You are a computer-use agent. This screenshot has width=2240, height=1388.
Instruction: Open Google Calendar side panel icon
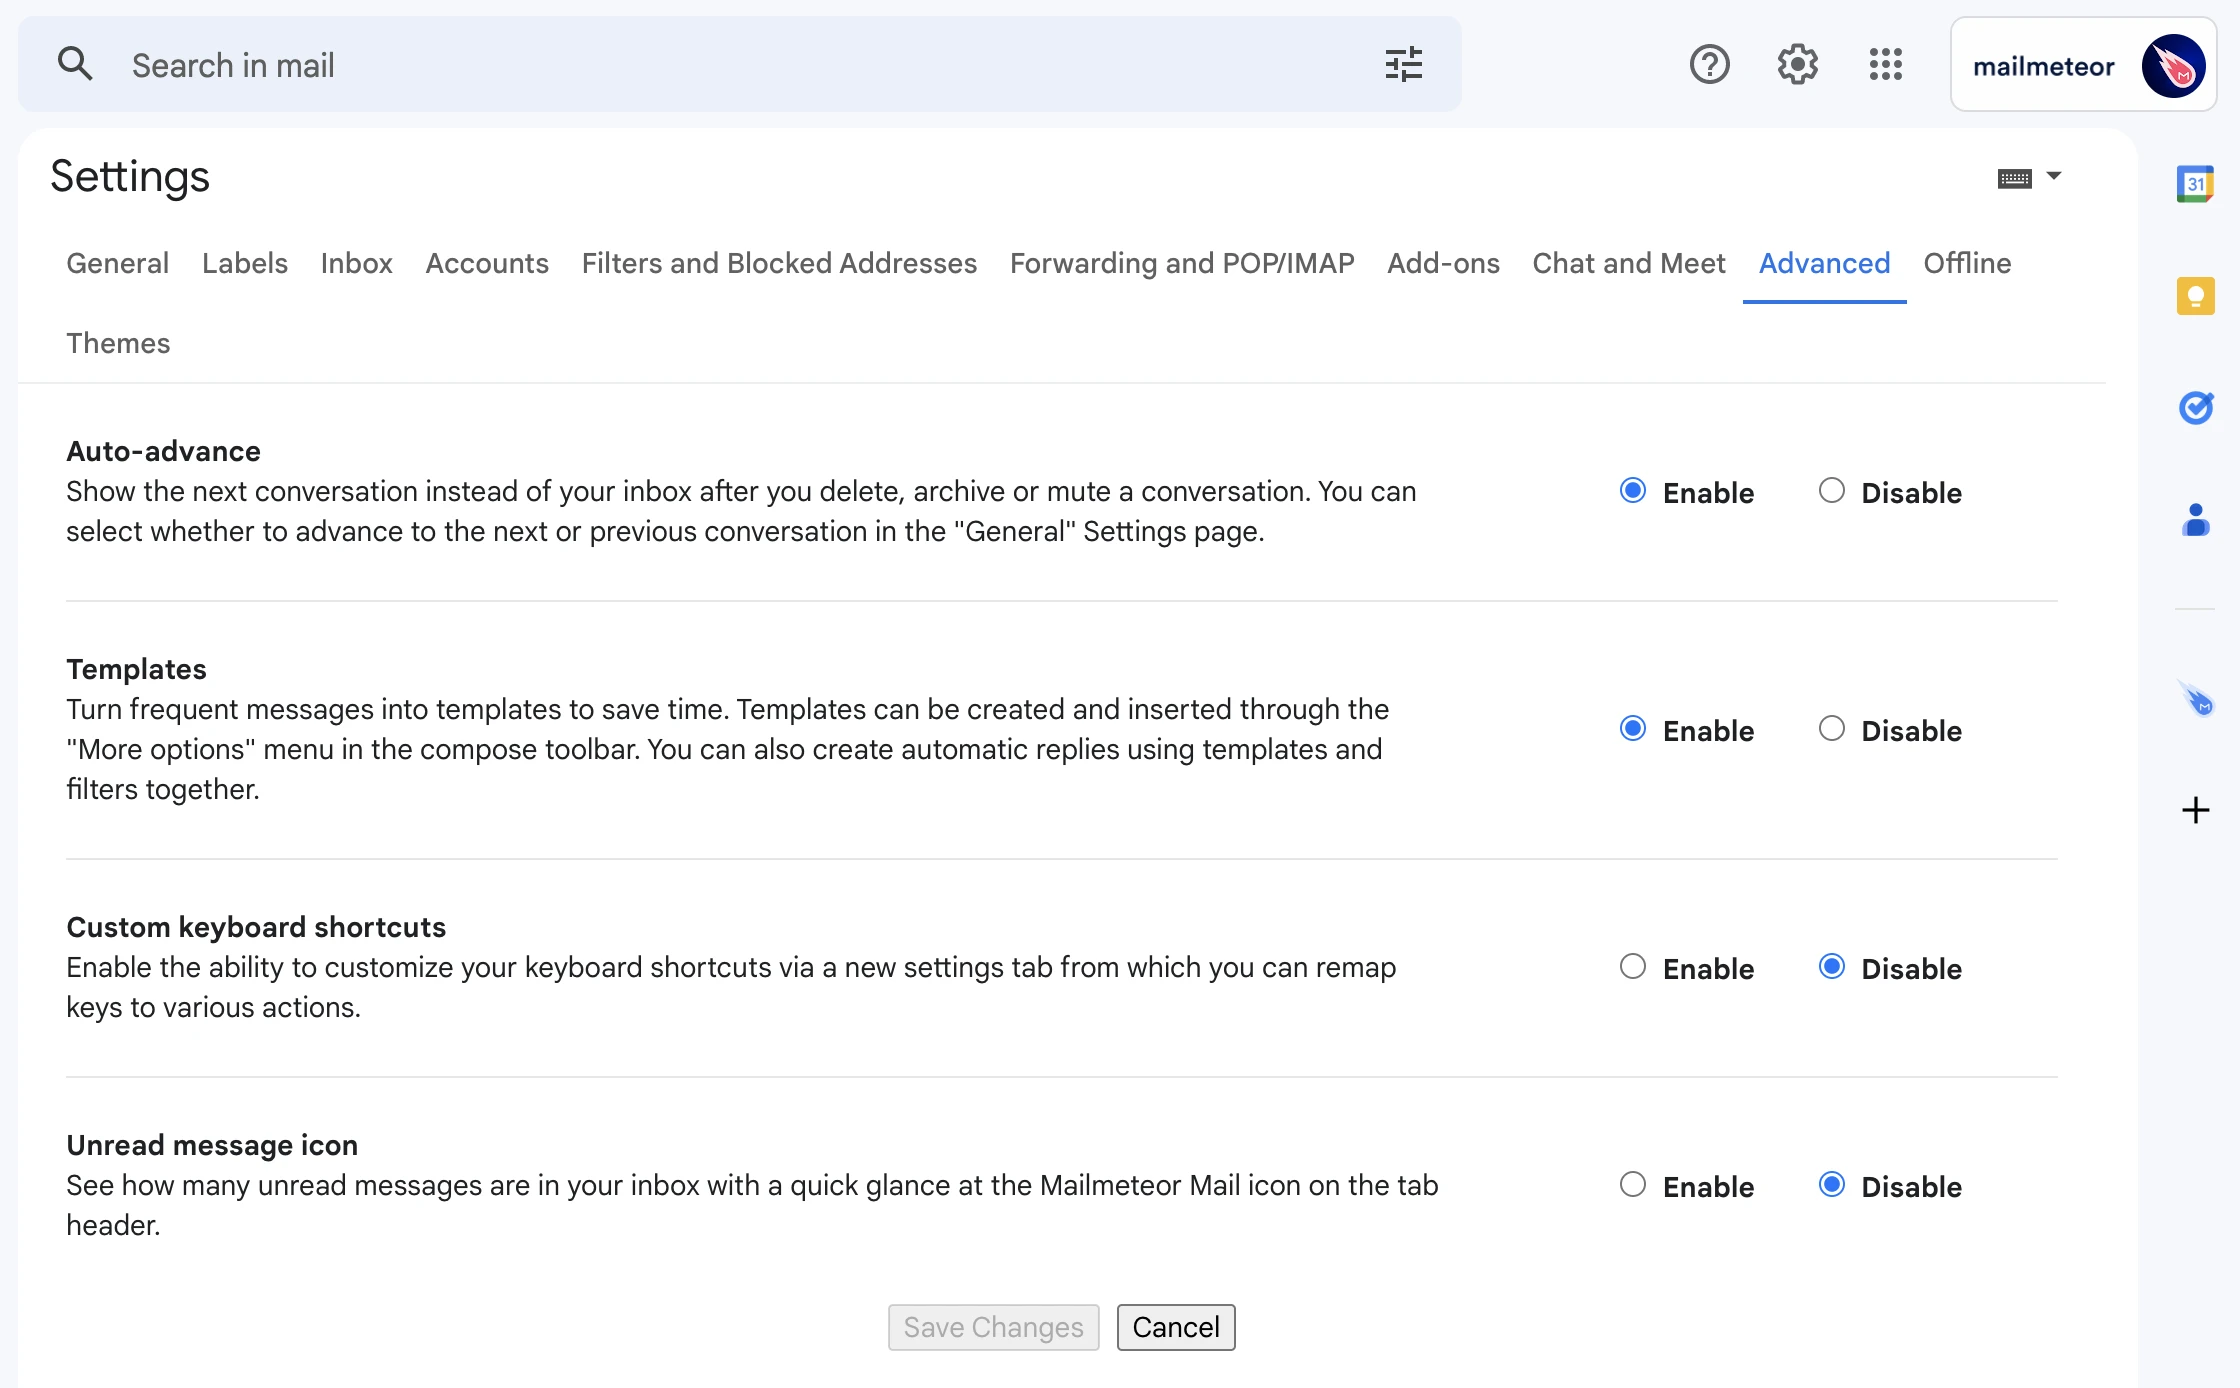2196,184
